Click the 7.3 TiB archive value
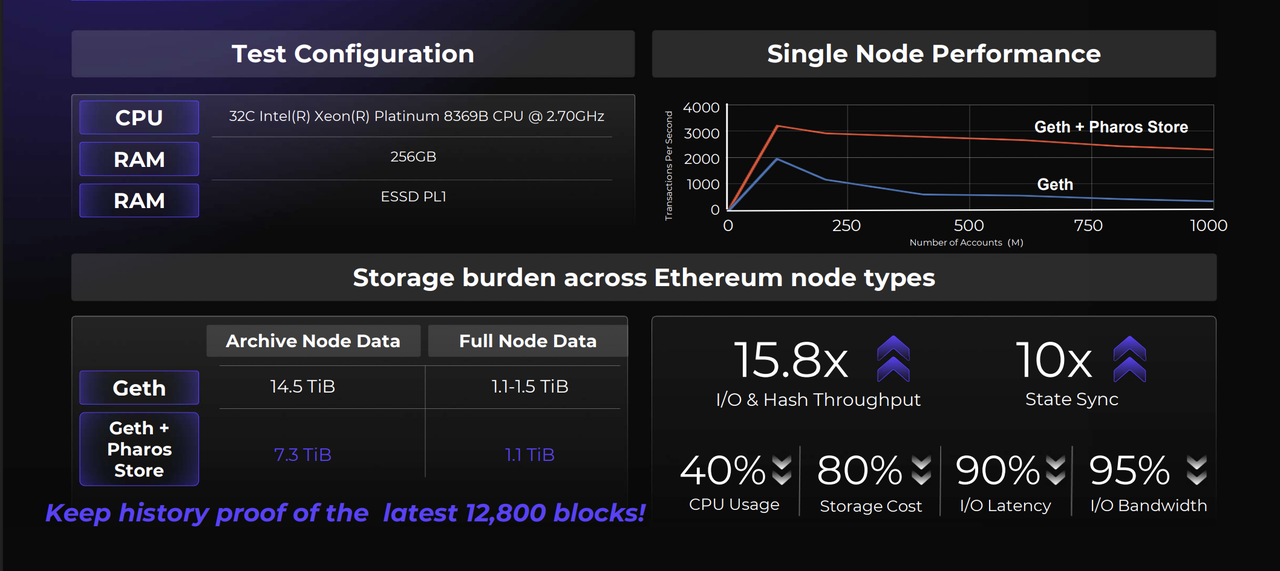This screenshot has width=1280, height=571. click(x=302, y=454)
